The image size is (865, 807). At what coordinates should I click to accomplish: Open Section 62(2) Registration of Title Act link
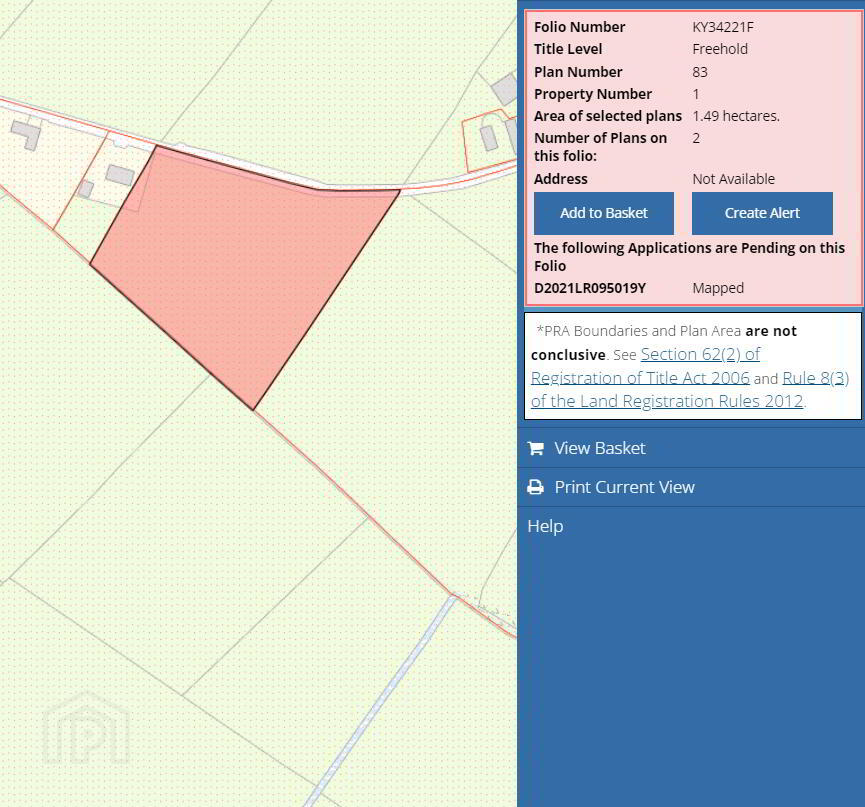(x=645, y=366)
